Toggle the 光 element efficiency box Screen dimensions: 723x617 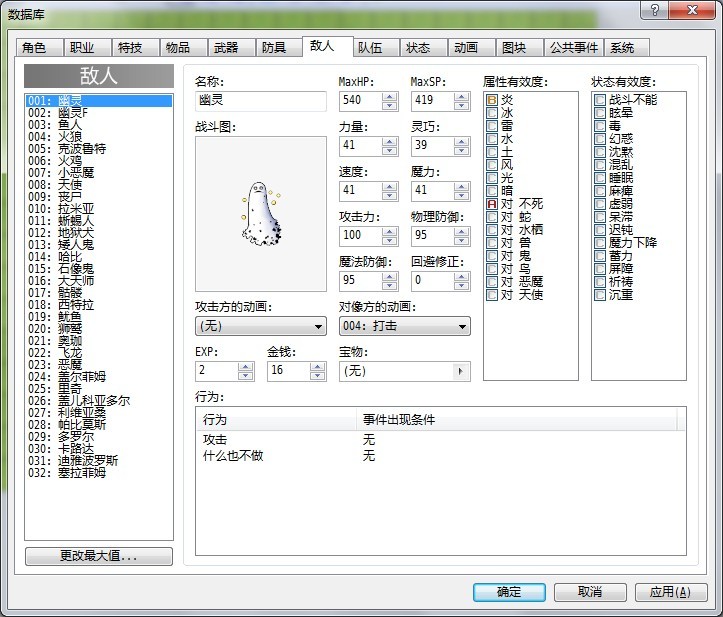tap(492, 178)
